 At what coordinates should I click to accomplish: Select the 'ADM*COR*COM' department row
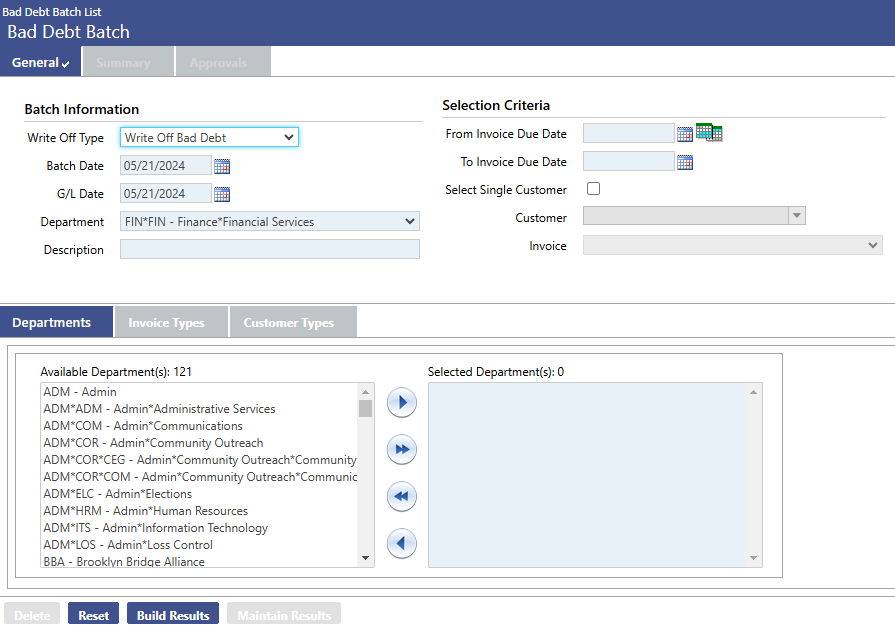[x=199, y=477]
